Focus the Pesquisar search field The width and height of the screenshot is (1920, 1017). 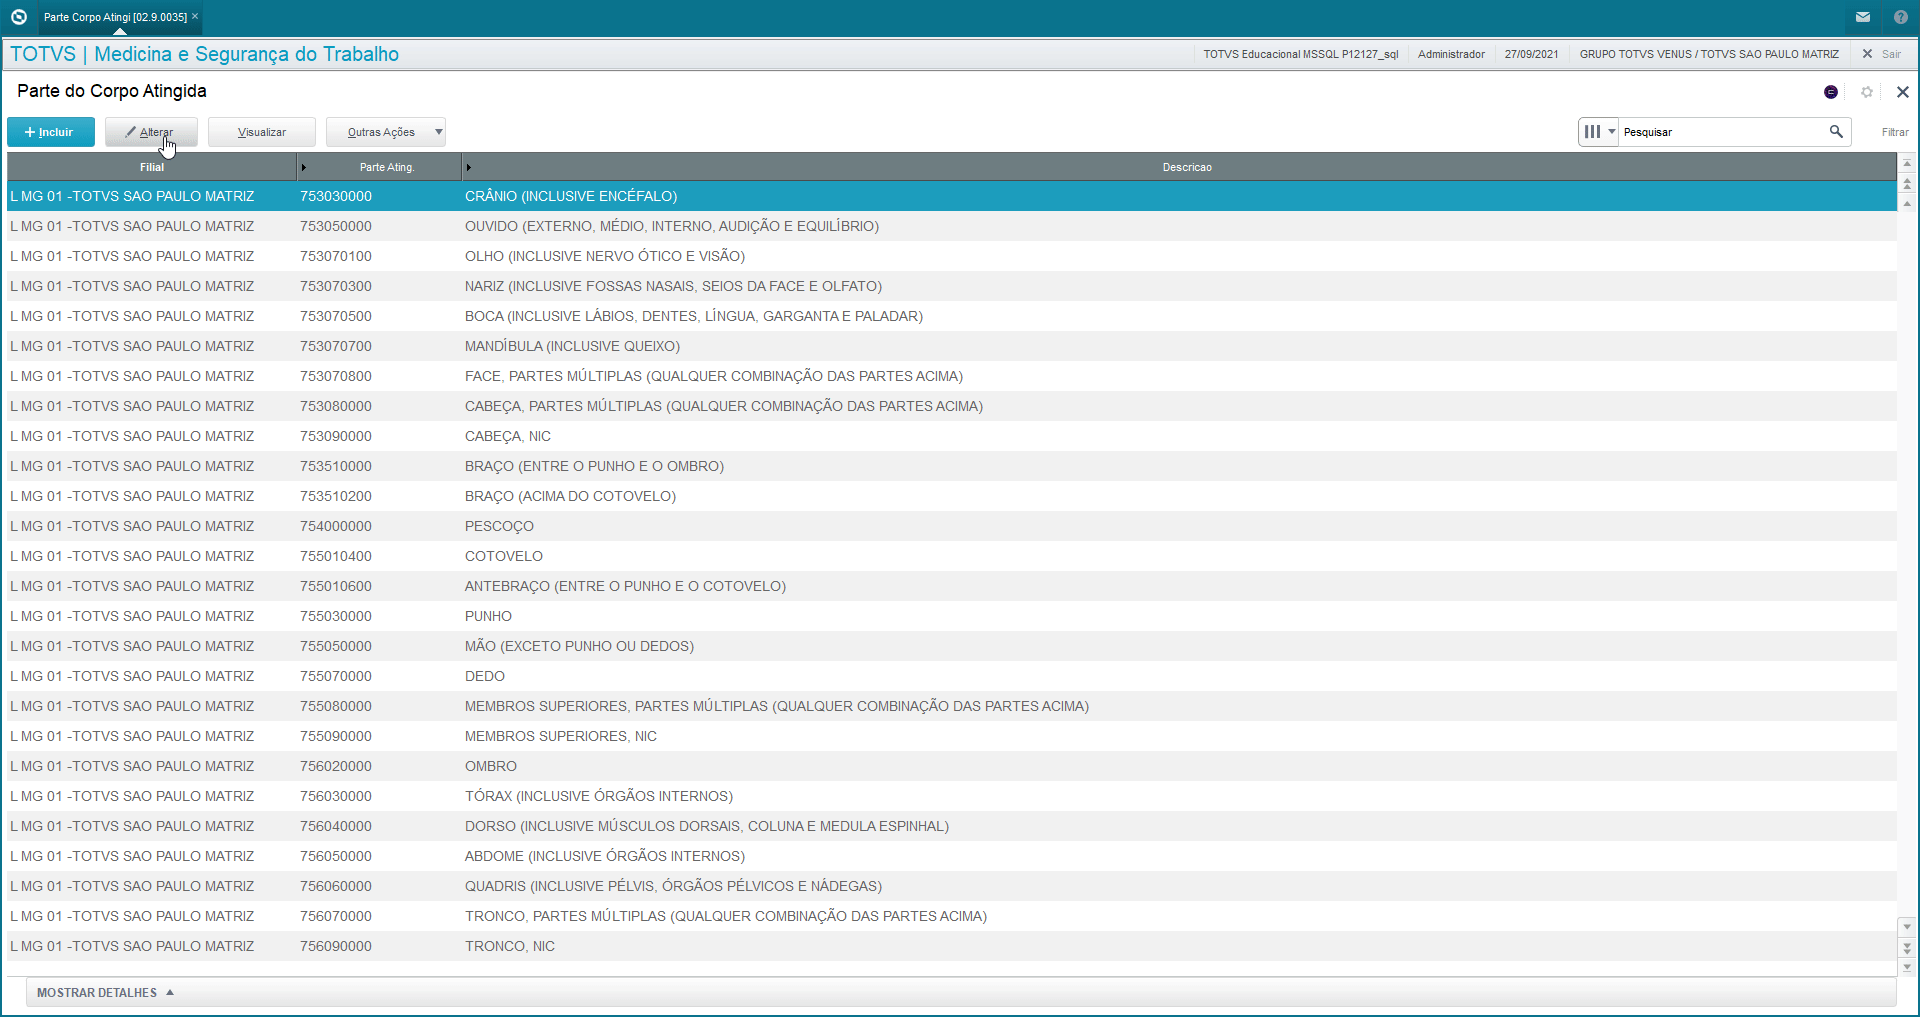click(x=1722, y=132)
